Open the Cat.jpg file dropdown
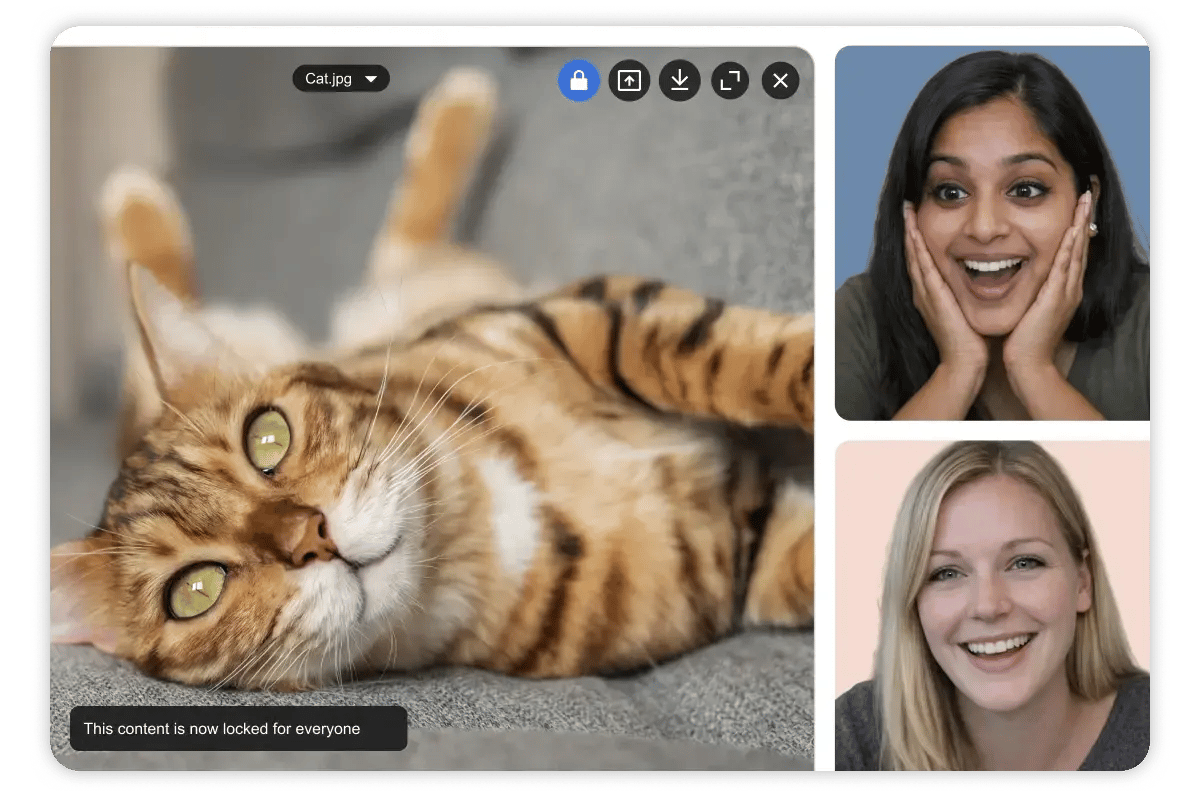 (341, 79)
